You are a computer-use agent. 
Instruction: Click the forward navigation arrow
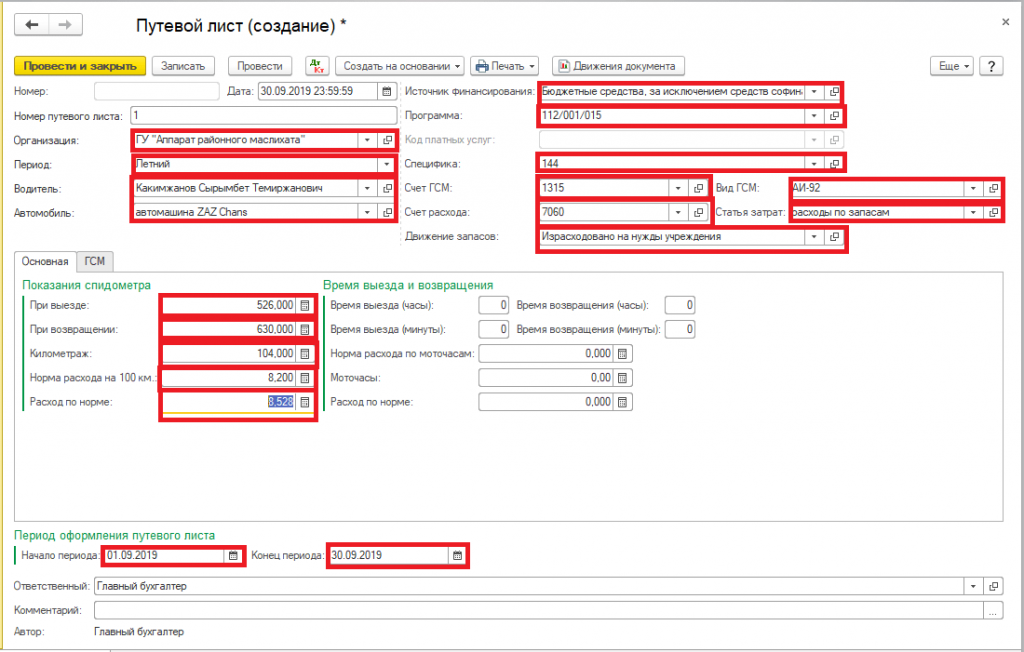(x=65, y=25)
